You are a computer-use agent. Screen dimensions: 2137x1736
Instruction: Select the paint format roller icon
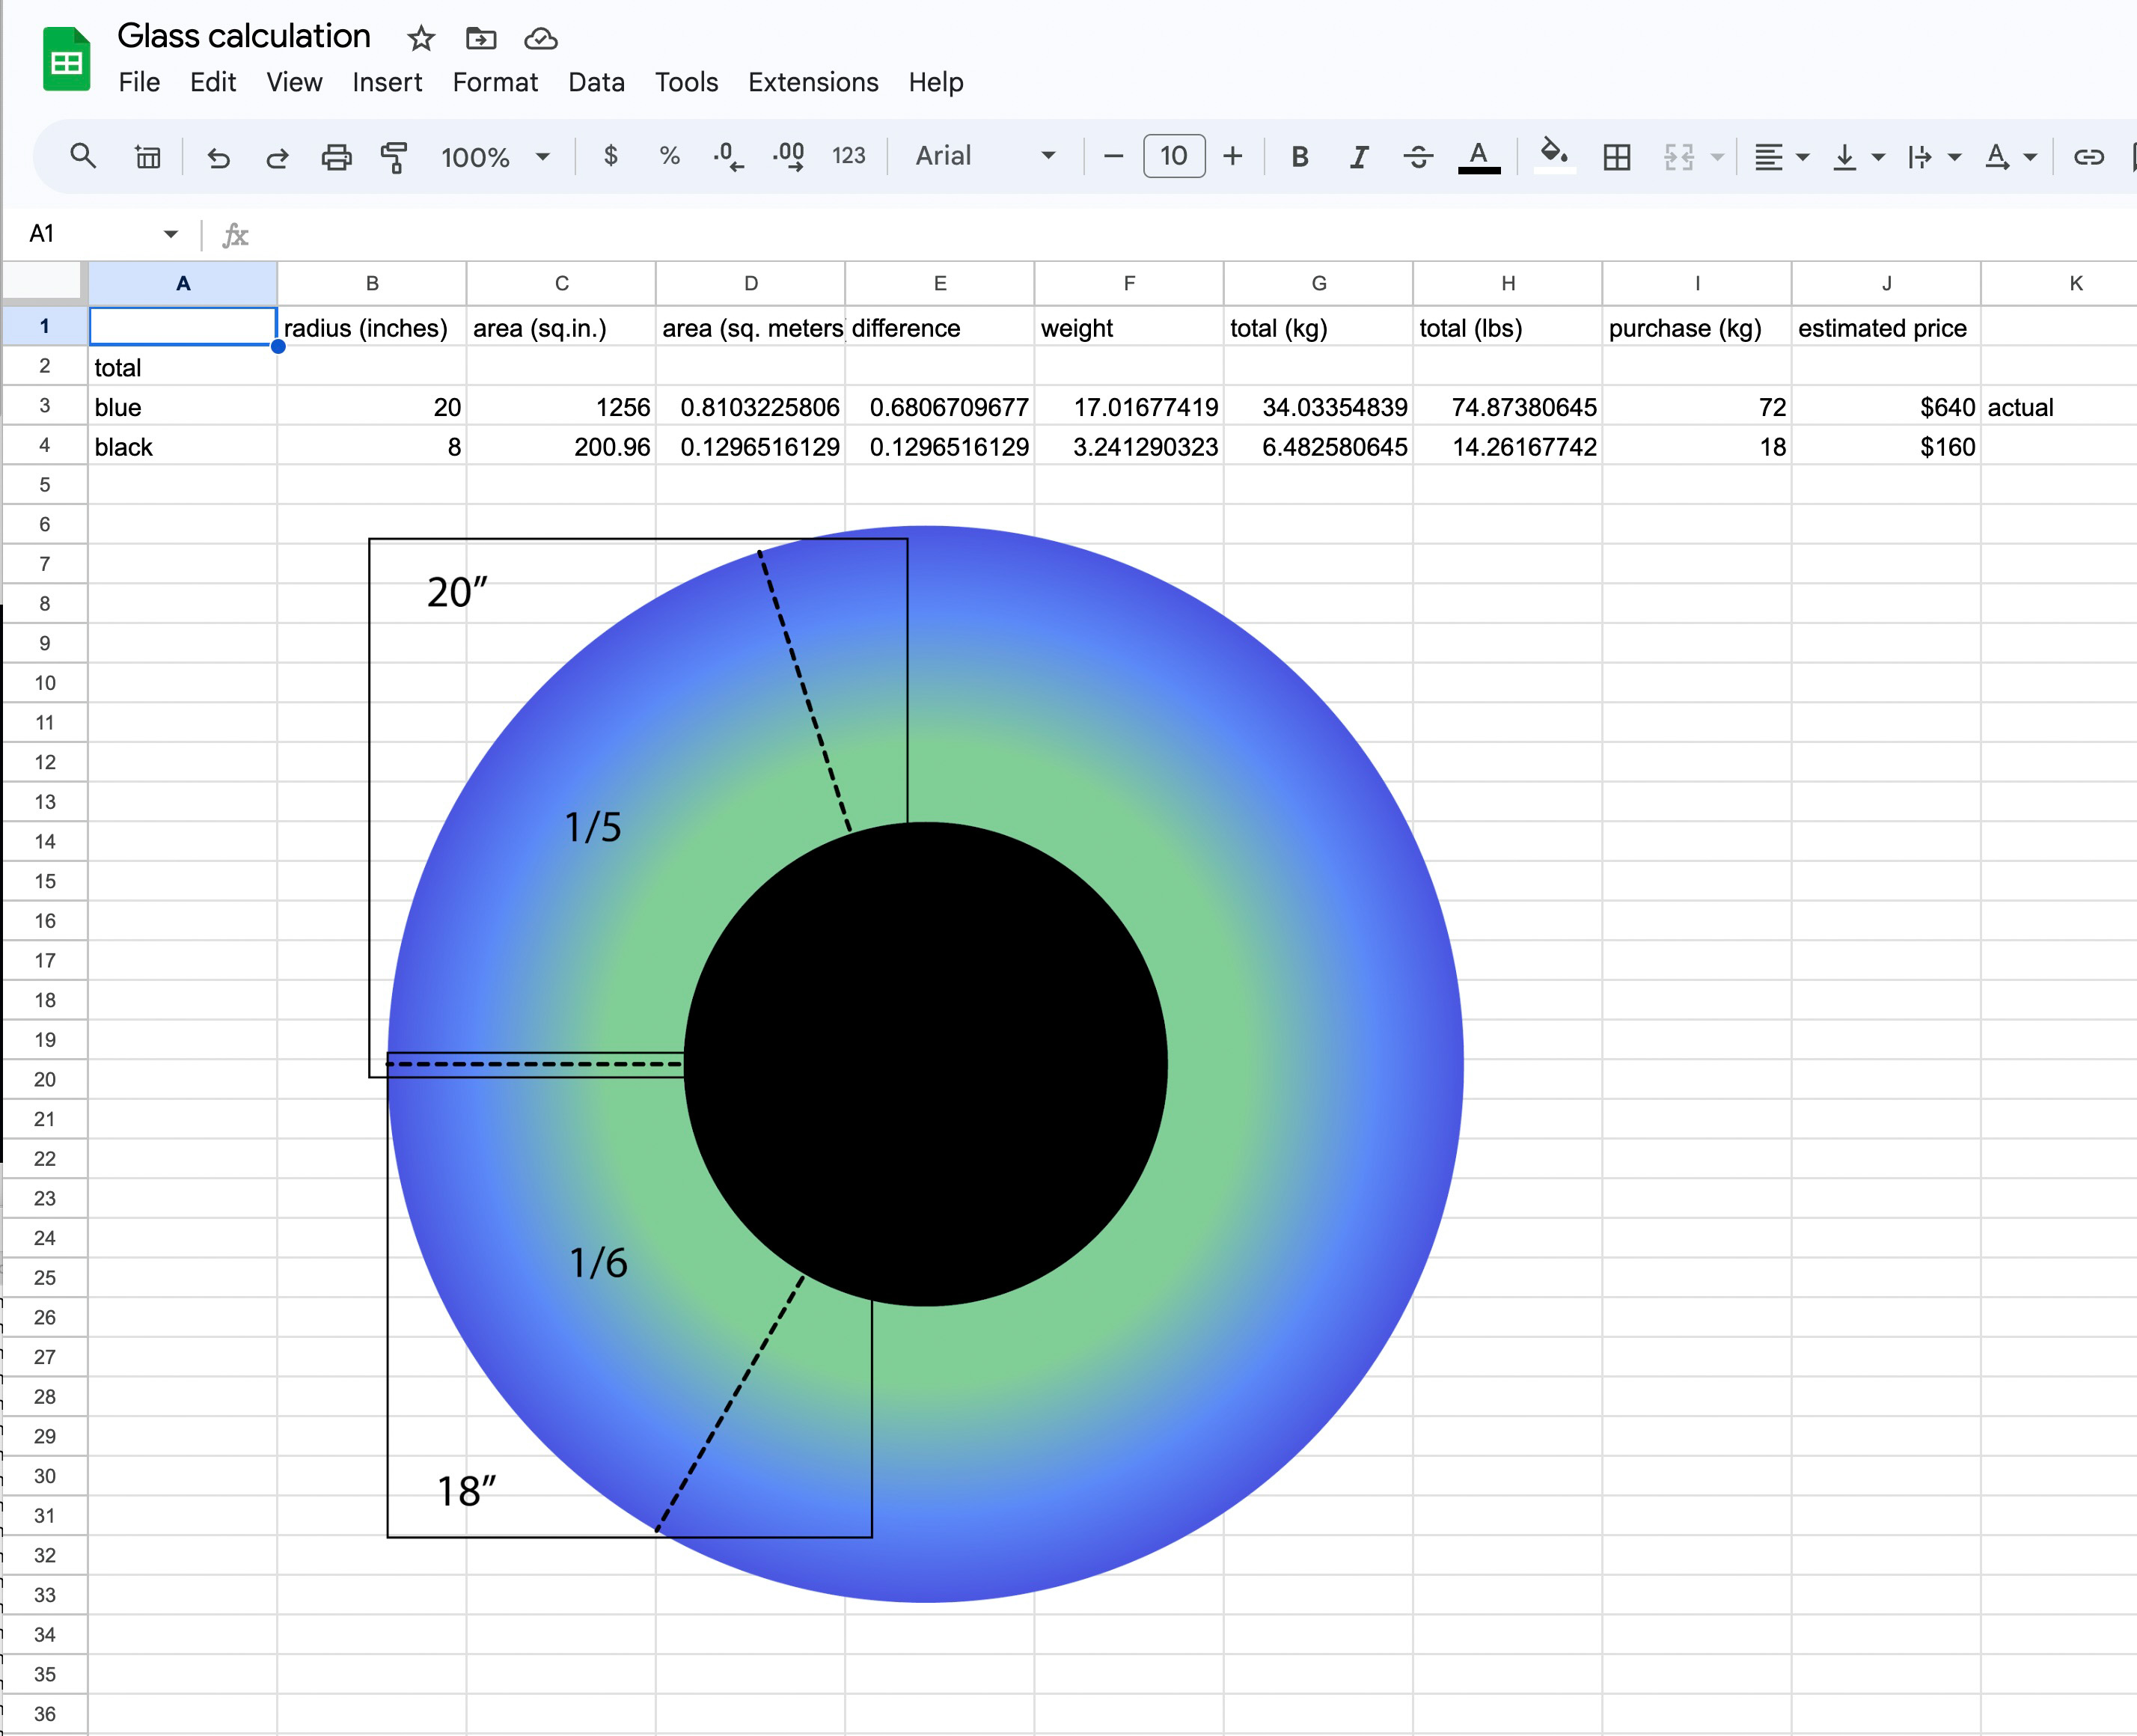[394, 157]
